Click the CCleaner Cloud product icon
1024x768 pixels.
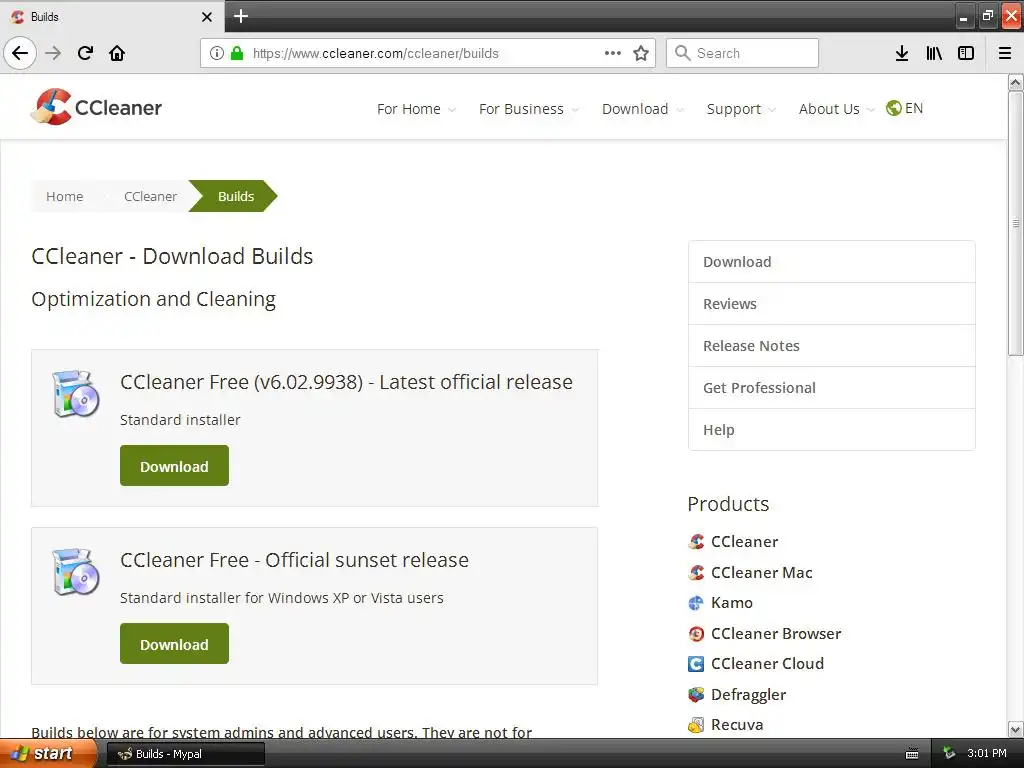pos(696,664)
